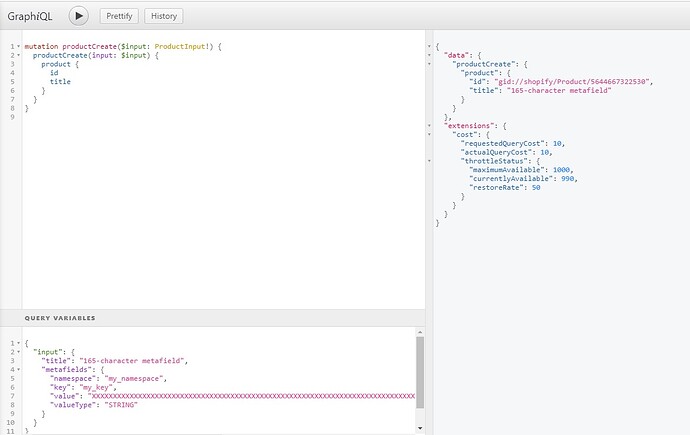690x435 pixels.
Task: Click the gid://shopify/Product id value in results
Action: (572, 81)
